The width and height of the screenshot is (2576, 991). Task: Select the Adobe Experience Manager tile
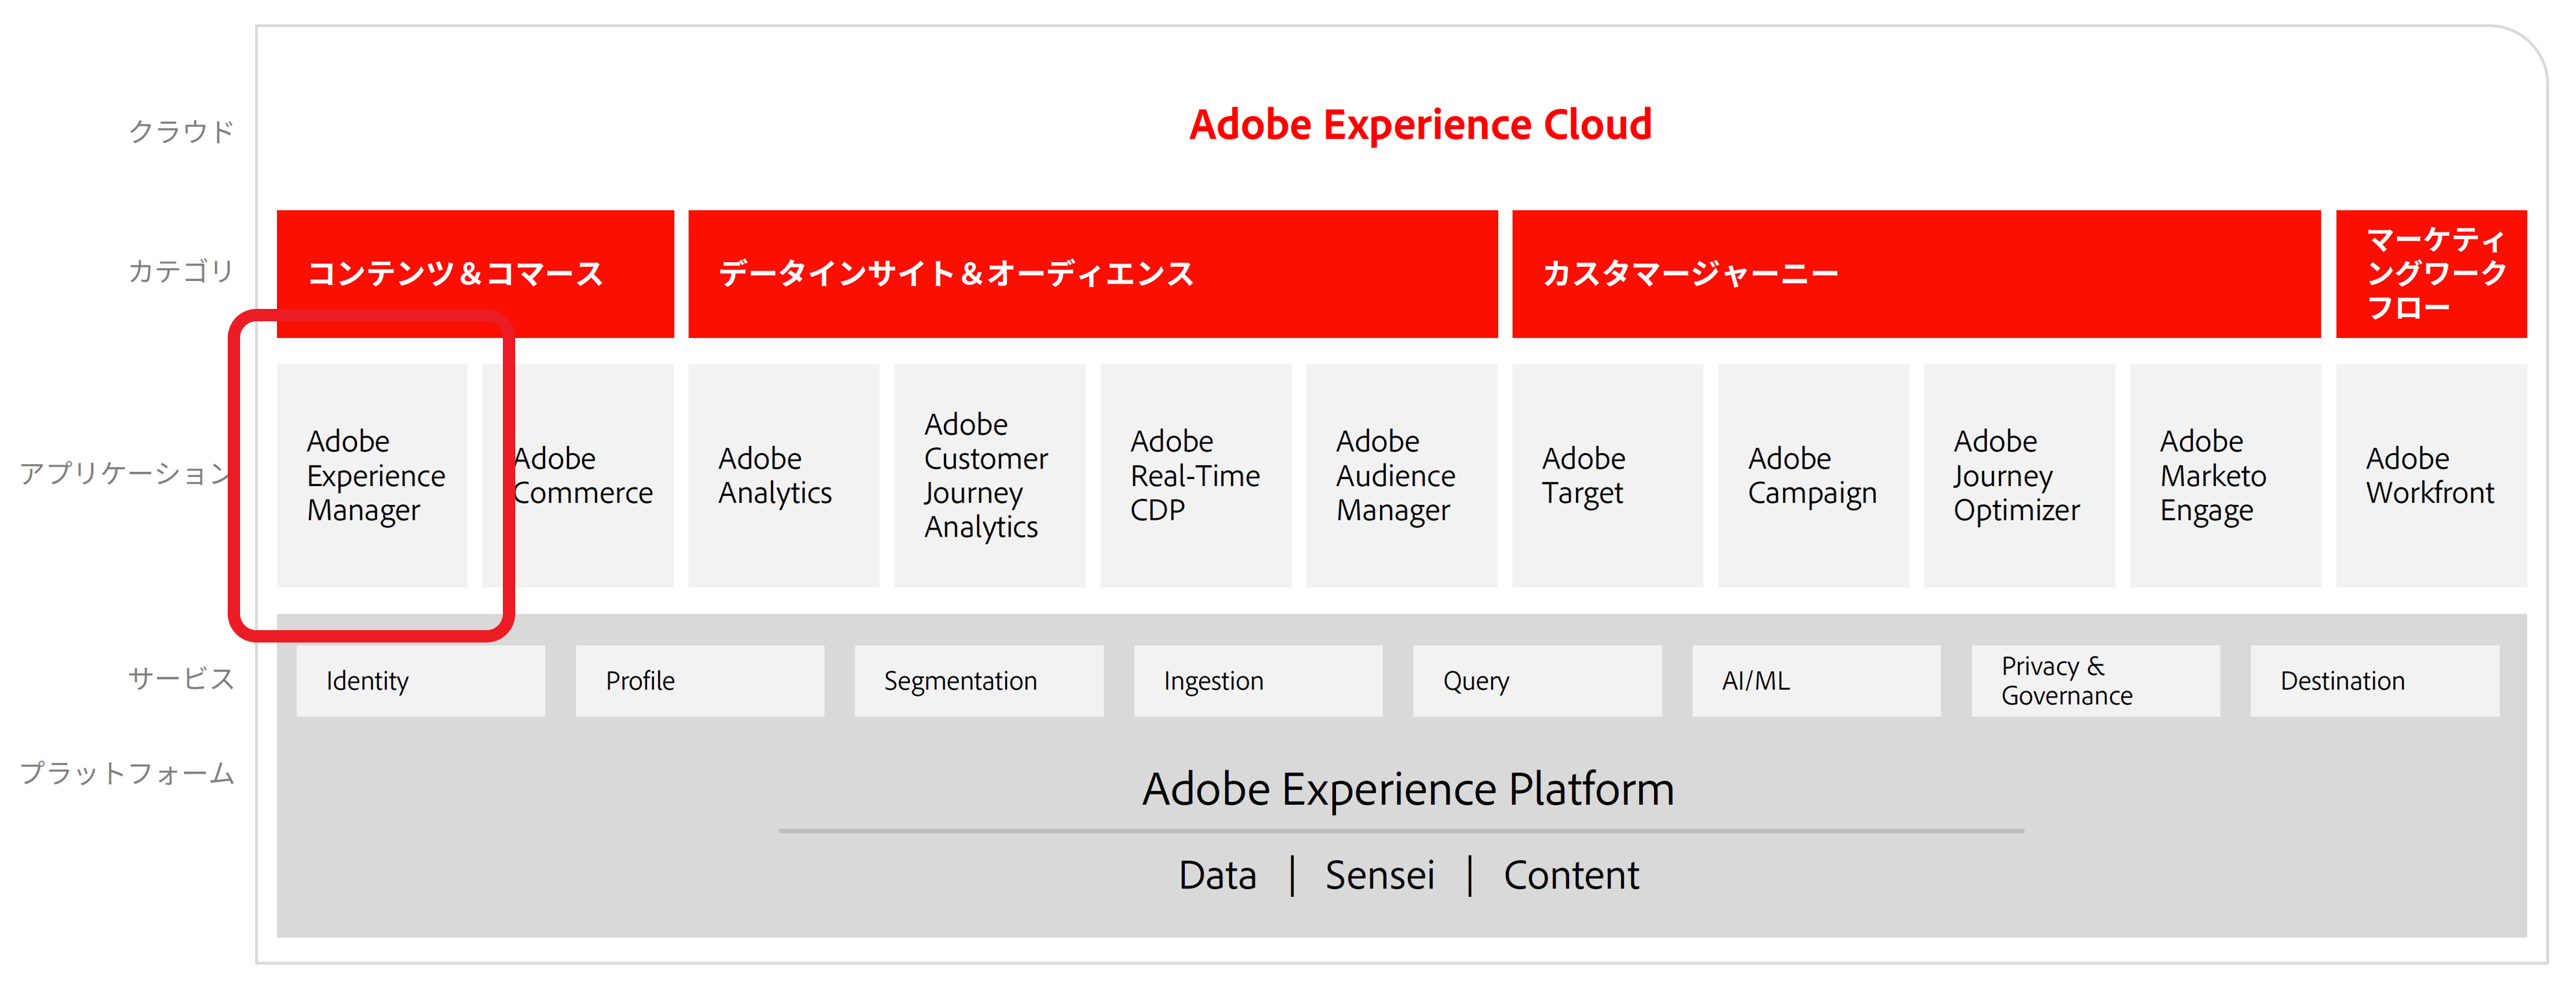pyautogui.click(x=372, y=476)
